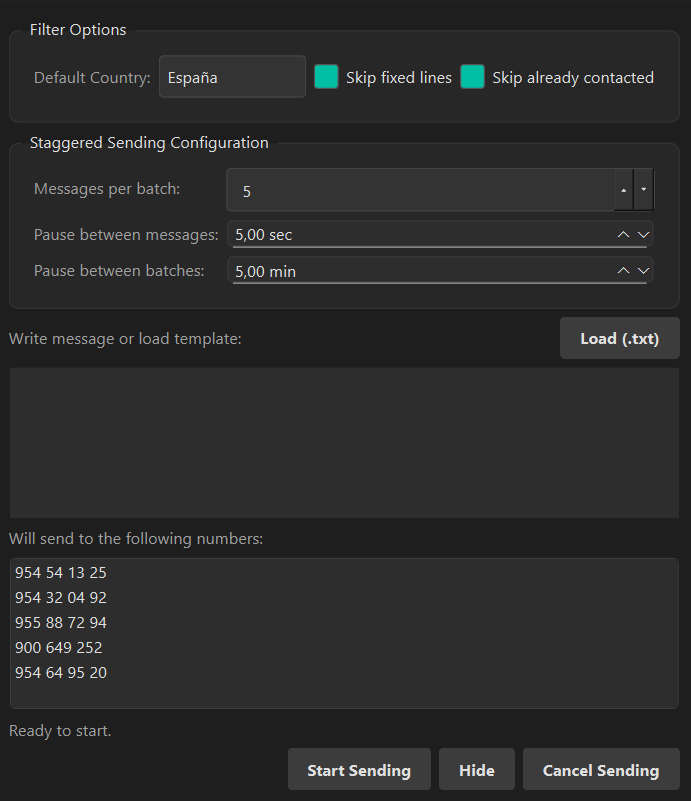Select number 955 88 72 94
Screen dimensions: 691x801
(61, 623)
